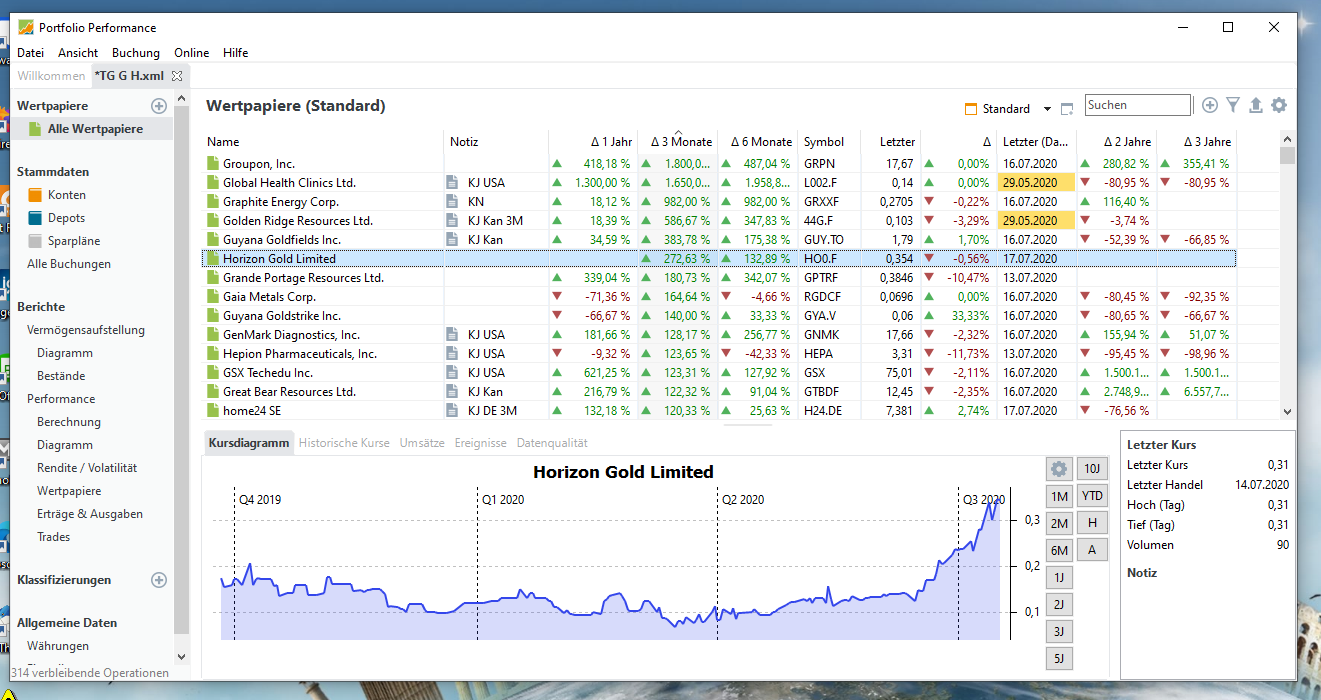Click the Portfolio Performance app icon in title bar

pyautogui.click(x=26, y=27)
